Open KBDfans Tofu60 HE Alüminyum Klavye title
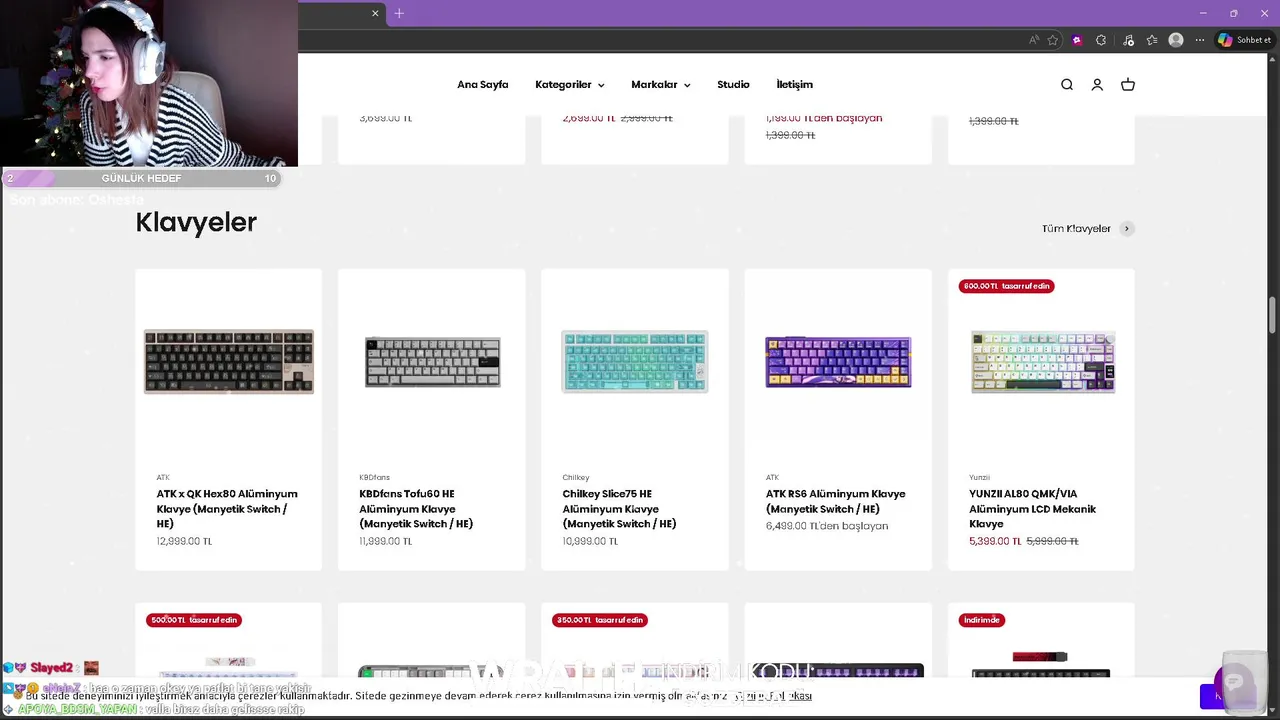The height and width of the screenshot is (720, 1280). click(x=416, y=509)
